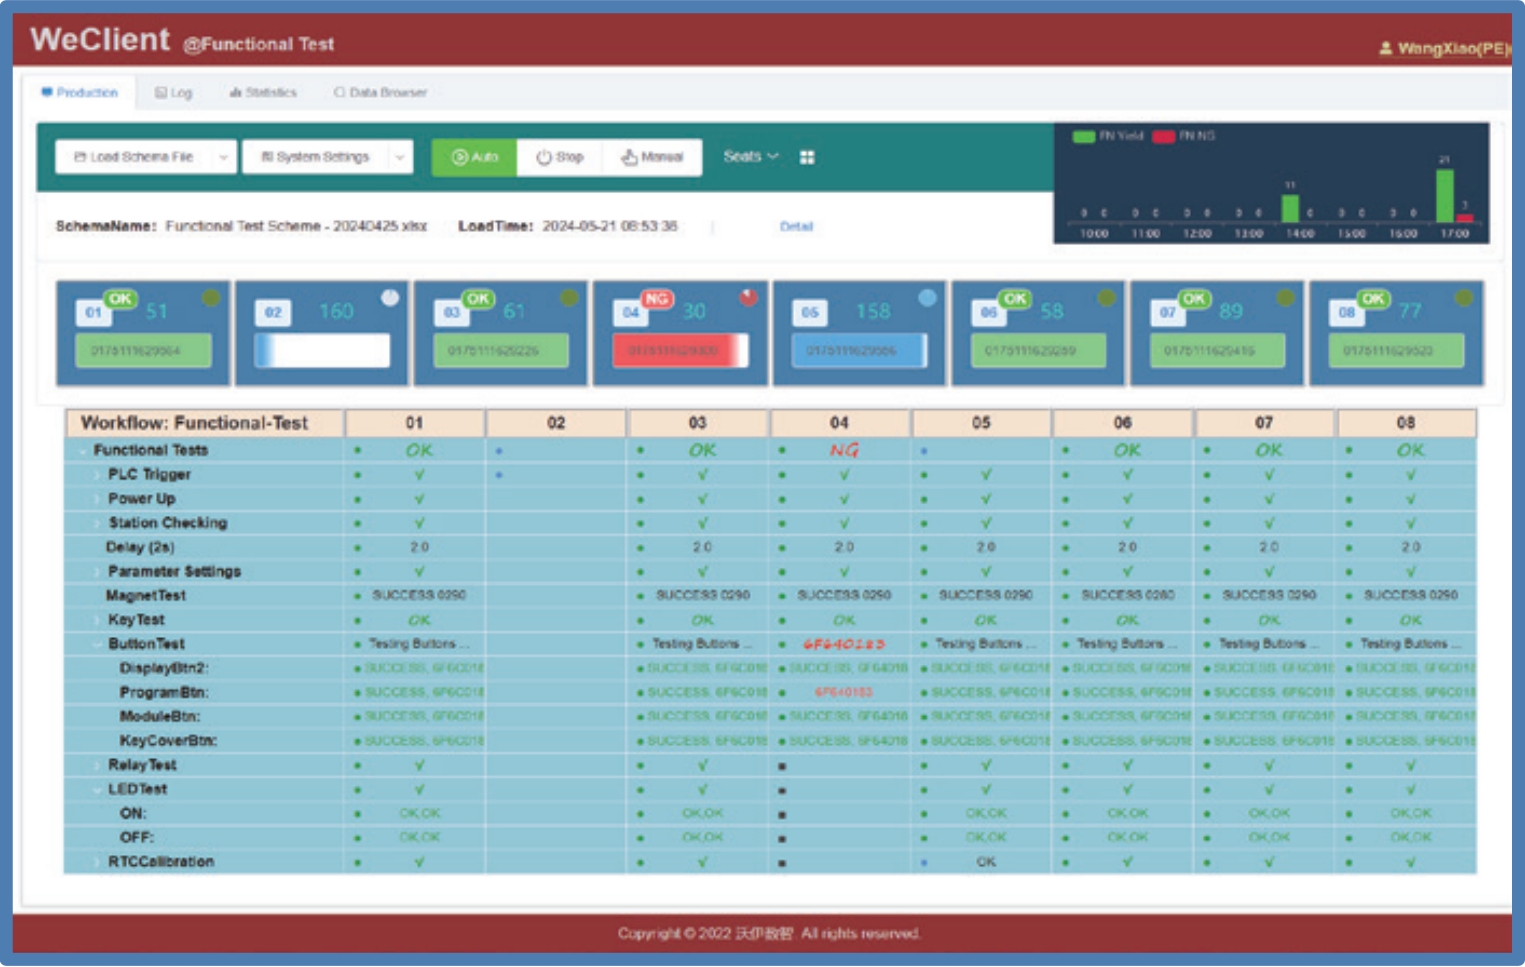Click the OK badge on seat 07
This screenshot has width=1525, height=967.
(x=1194, y=298)
